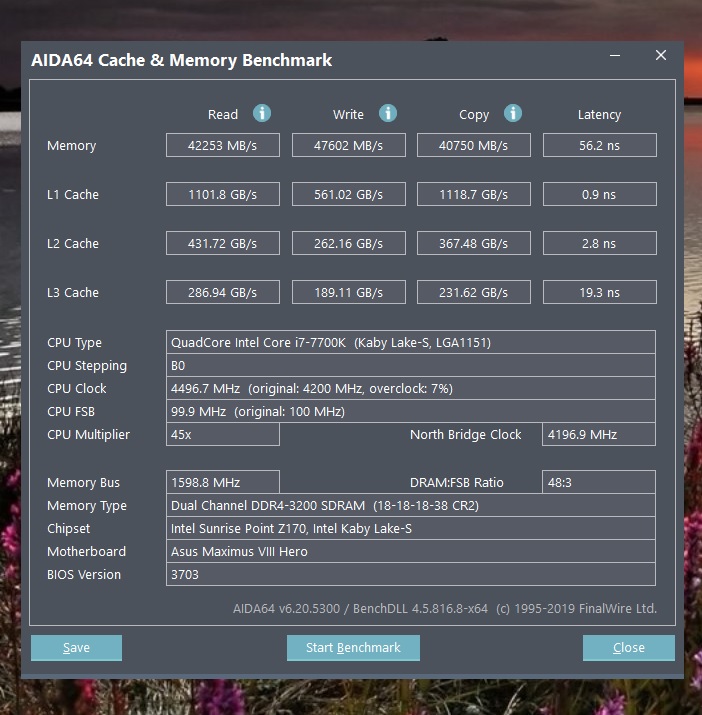Select the L1 Cache read value 1101.8 GB/s
Screen dimensions: 702x715
tap(223, 194)
